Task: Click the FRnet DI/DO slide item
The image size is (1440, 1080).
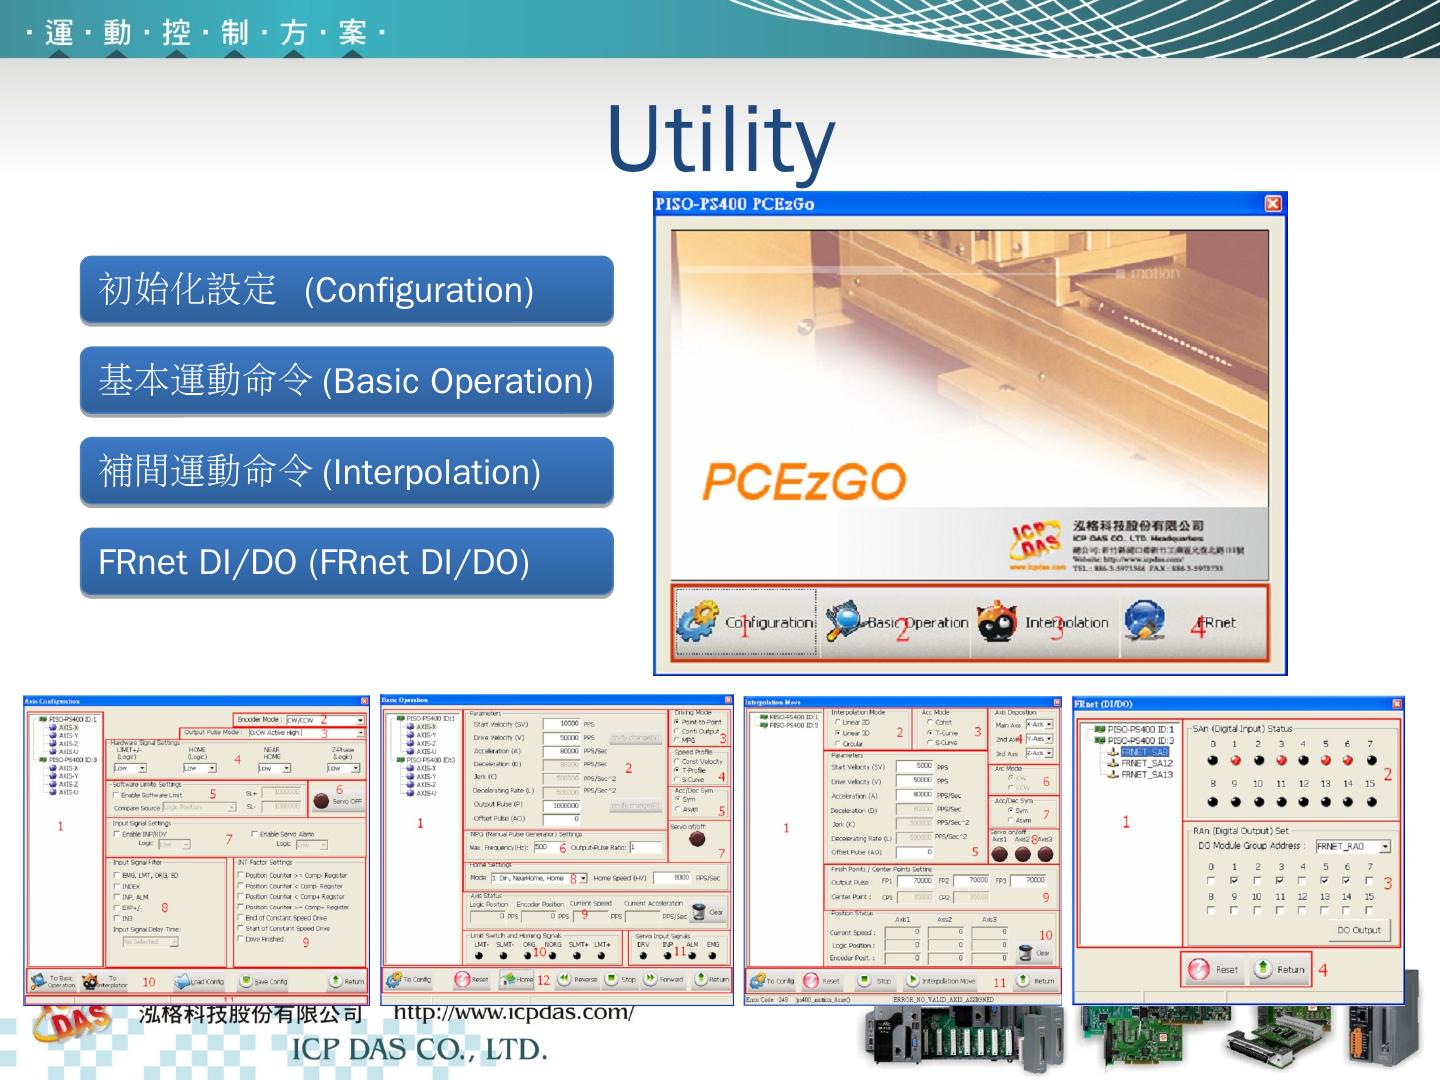Action: click(x=346, y=562)
